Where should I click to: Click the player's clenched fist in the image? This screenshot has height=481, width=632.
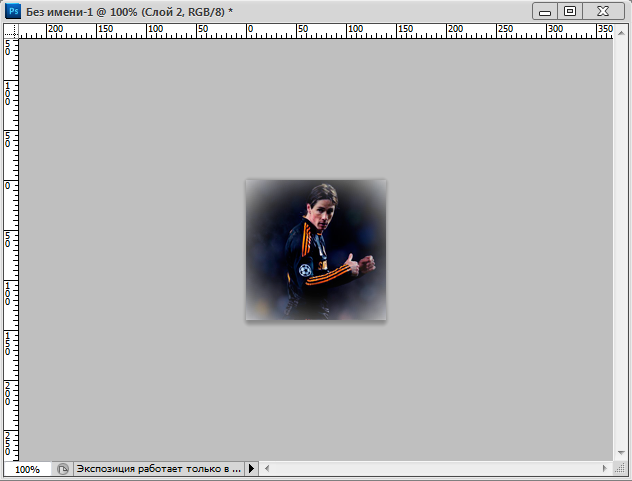pyautogui.click(x=366, y=263)
